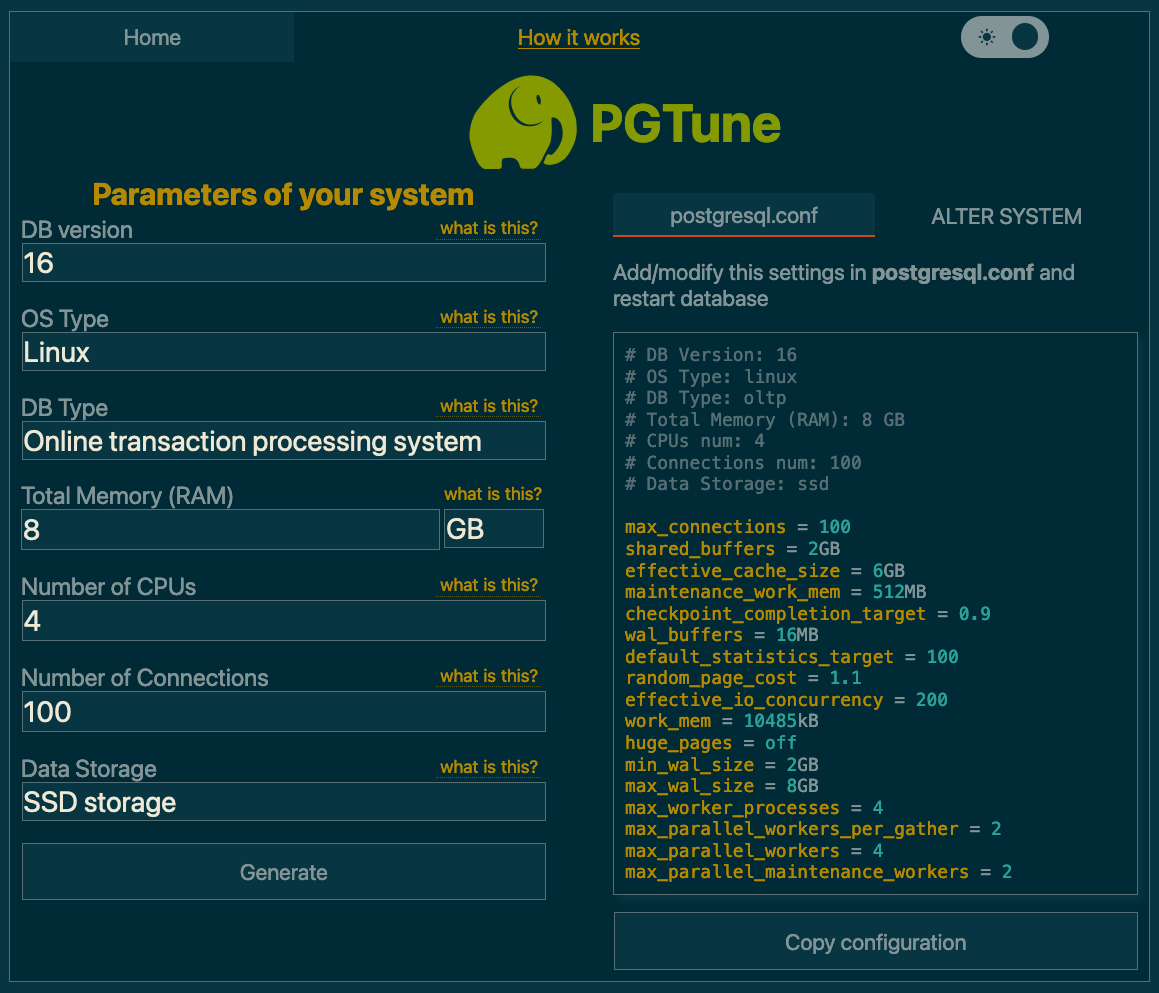The image size is (1159, 993).
Task: Switch to the ALTER SYSTEM tab
Action: point(1006,216)
